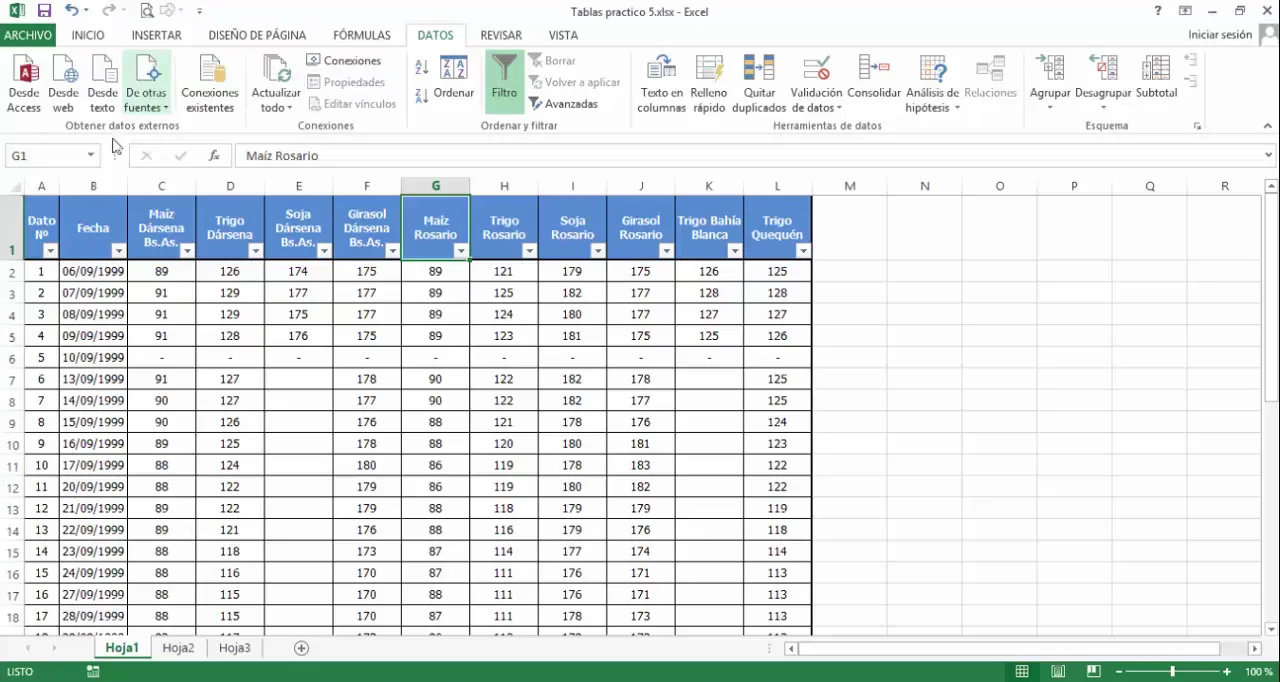Select cell with date 13/09/1999

[93, 379]
